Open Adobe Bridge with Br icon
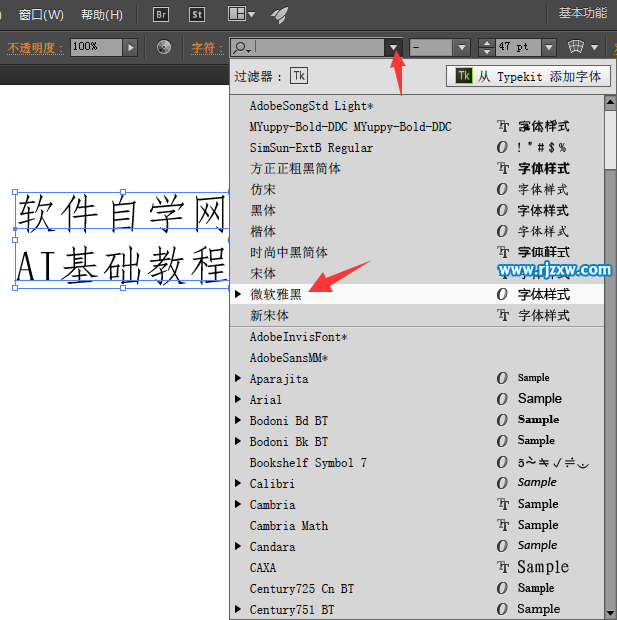Viewport: 617px width, 620px height. coord(161,15)
